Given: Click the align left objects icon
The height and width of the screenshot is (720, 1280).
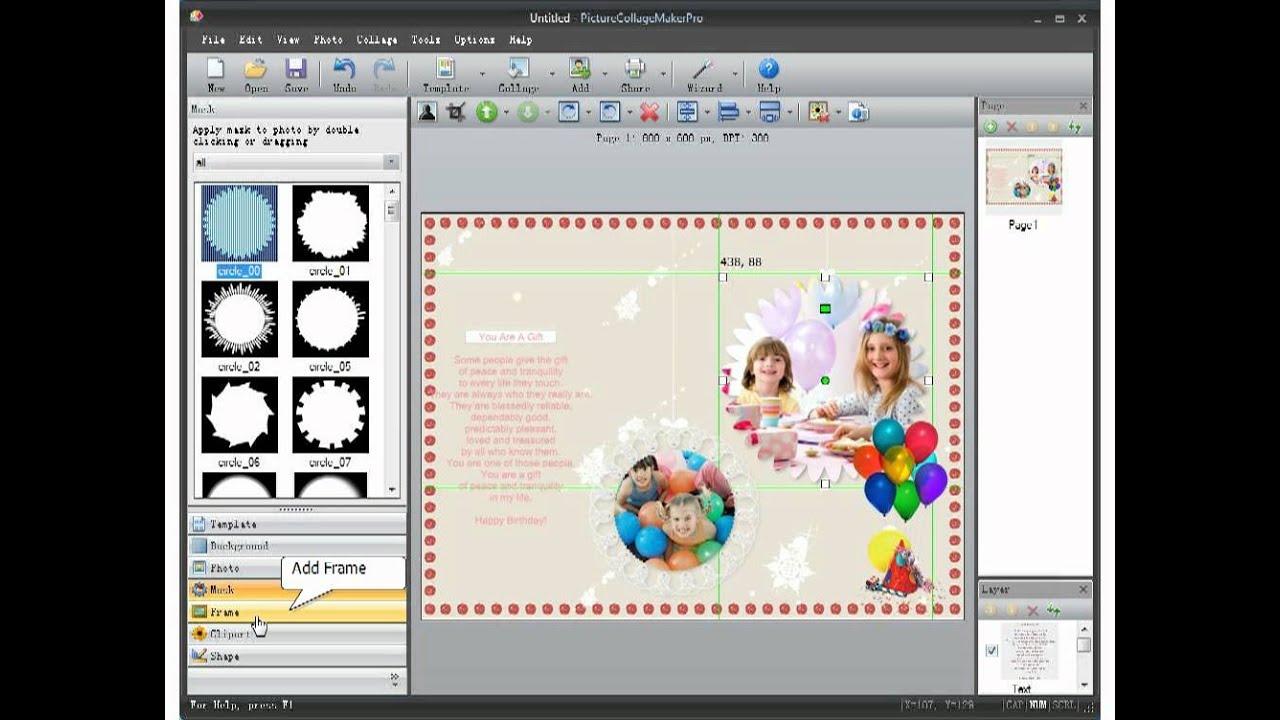Looking at the screenshot, I should (x=728, y=112).
